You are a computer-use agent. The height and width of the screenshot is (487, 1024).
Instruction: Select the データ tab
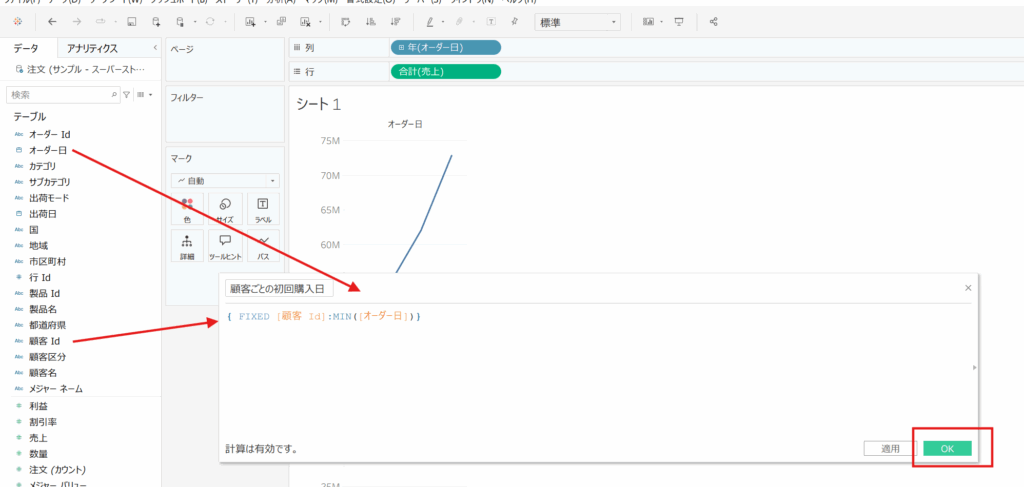tap(26, 48)
